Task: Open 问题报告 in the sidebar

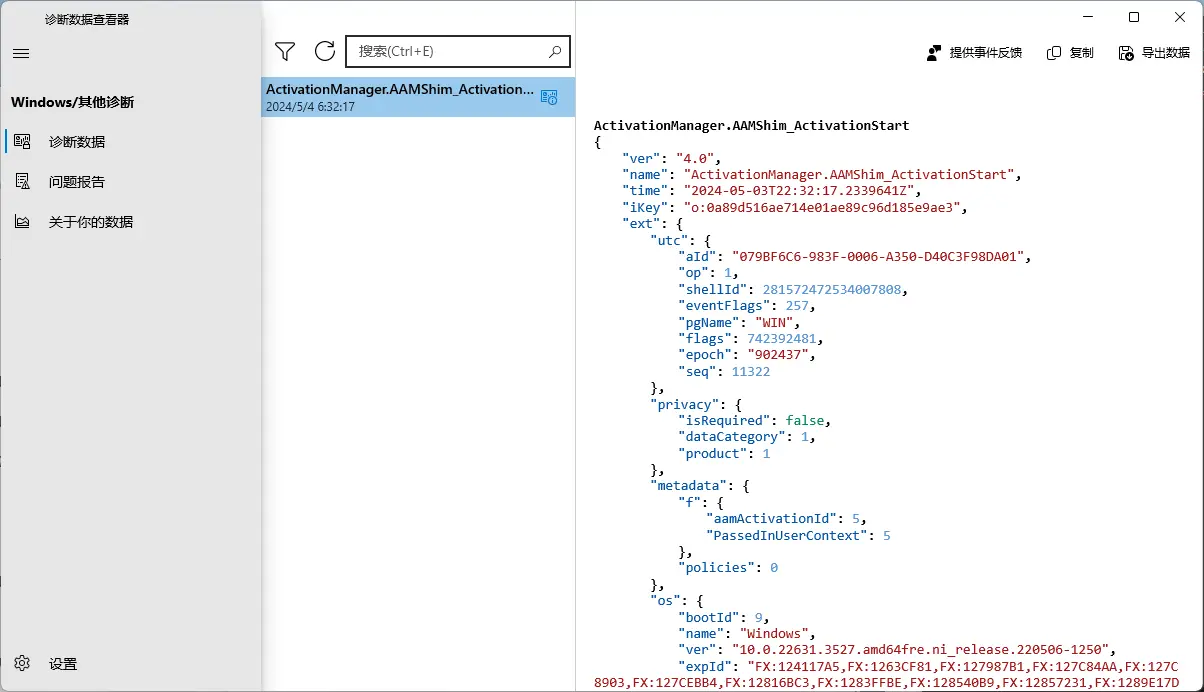Action: (77, 182)
